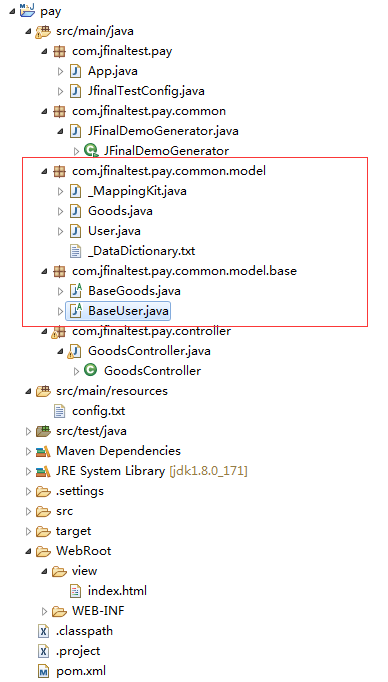Click the config.txt file icon
The image size is (388, 682).
pyautogui.click(x=60, y=411)
